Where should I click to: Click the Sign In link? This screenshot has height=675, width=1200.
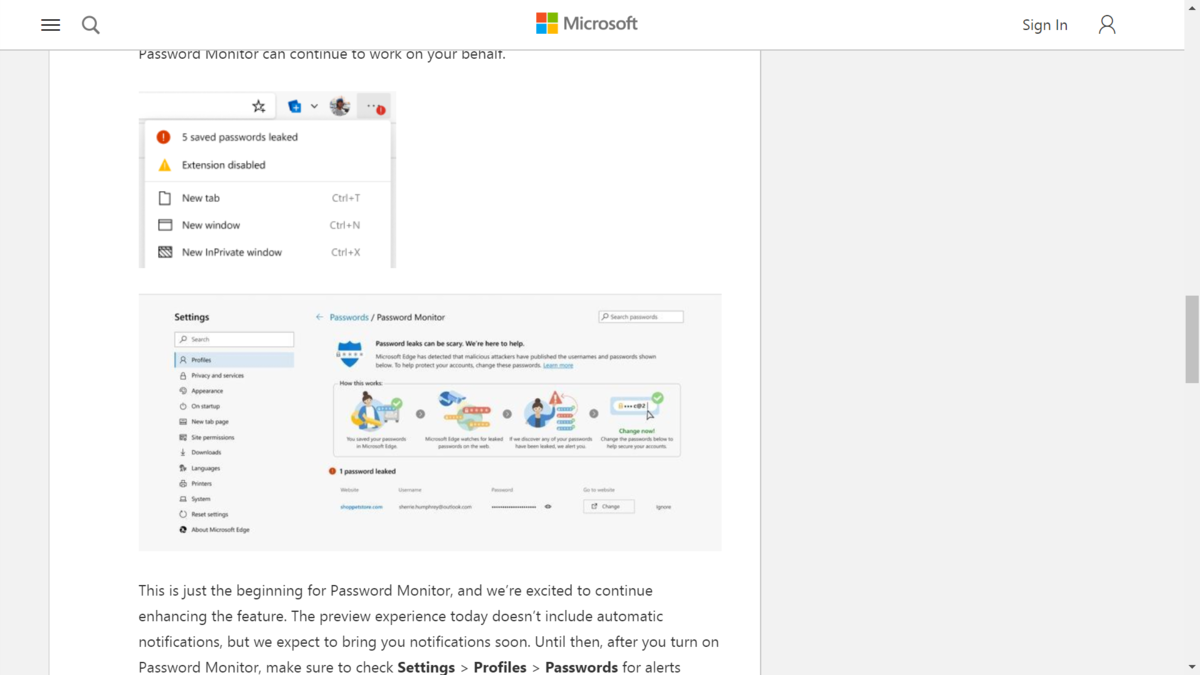point(1045,25)
